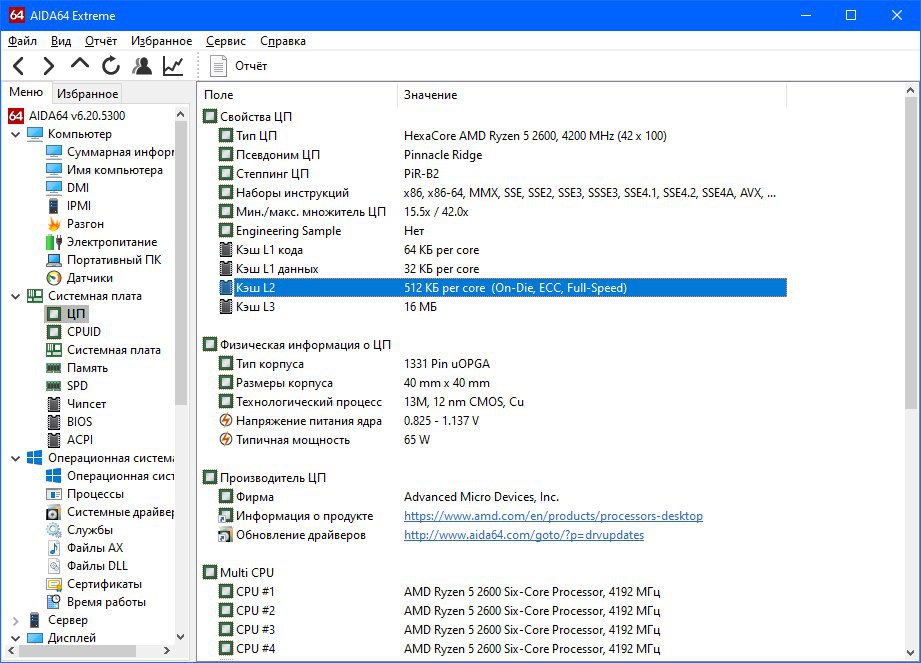Open the Отчёт menu
Screen dimensions: 921x663
pos(100,41)
